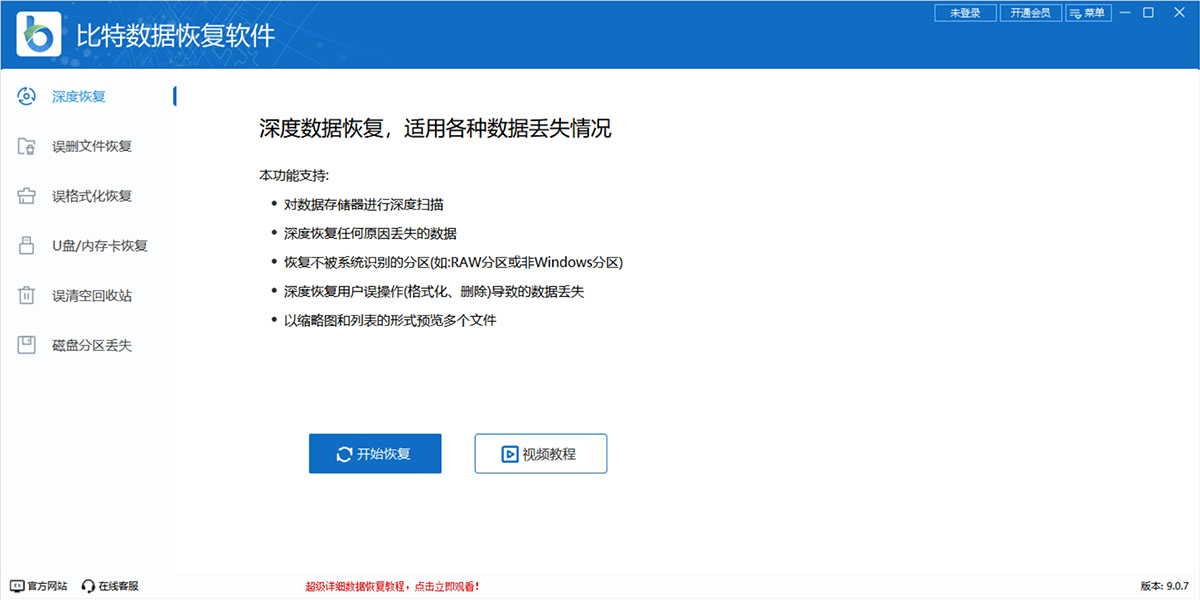Click the 比特数据恢复 app logo

pos(39,36)
